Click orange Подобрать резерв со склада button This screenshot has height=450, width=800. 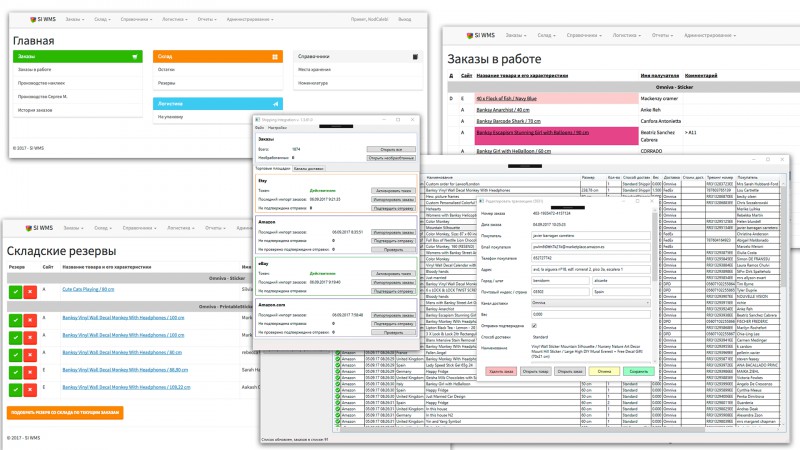tap(65, 412)
